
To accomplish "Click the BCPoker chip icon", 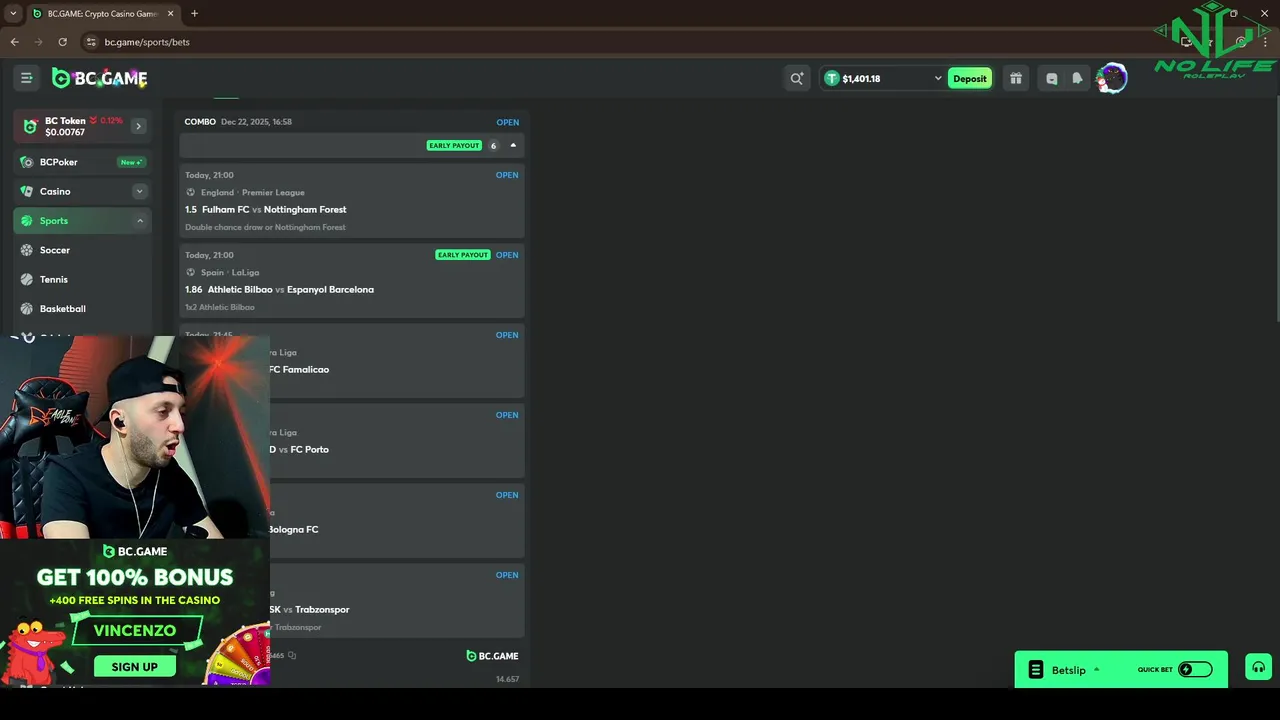I will (27, 162).
